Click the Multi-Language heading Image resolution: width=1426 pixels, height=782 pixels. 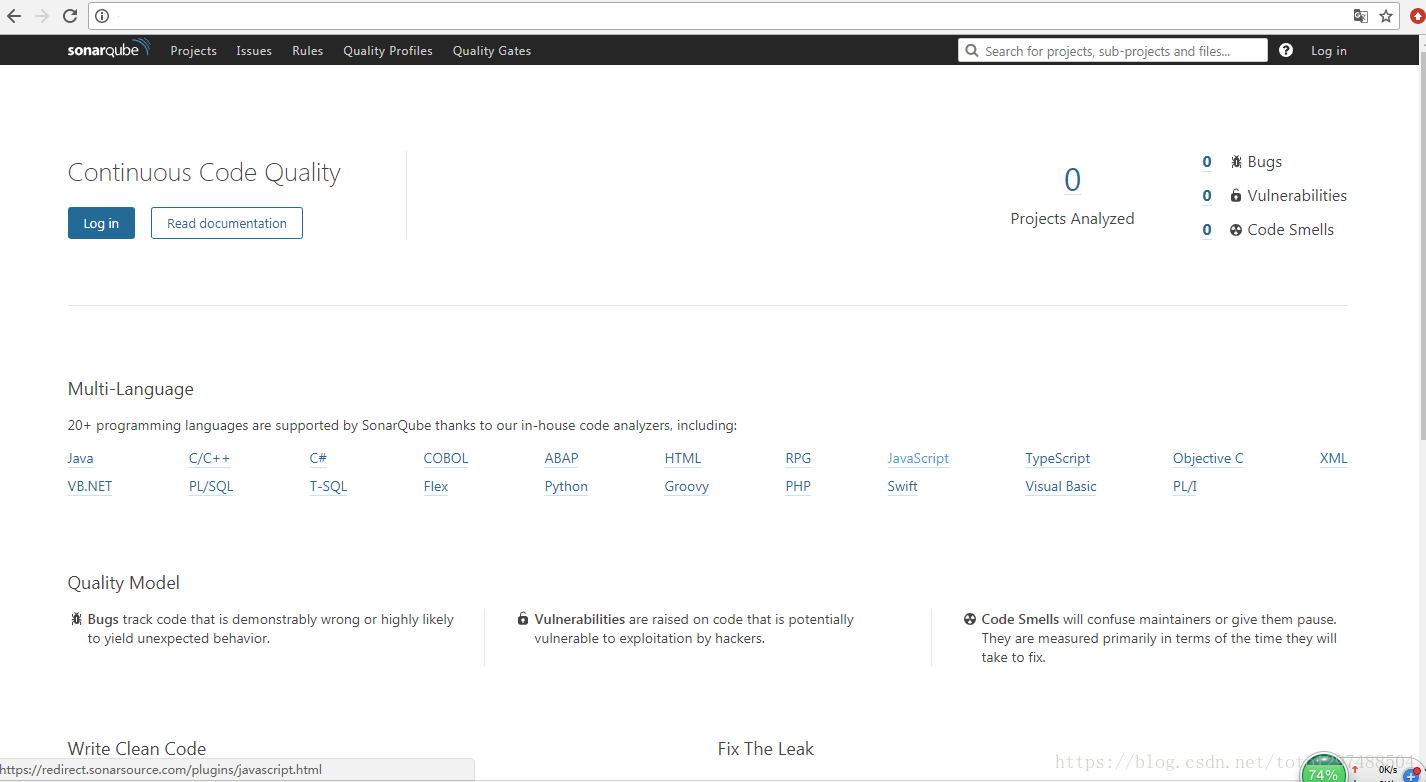pos(131,389)
